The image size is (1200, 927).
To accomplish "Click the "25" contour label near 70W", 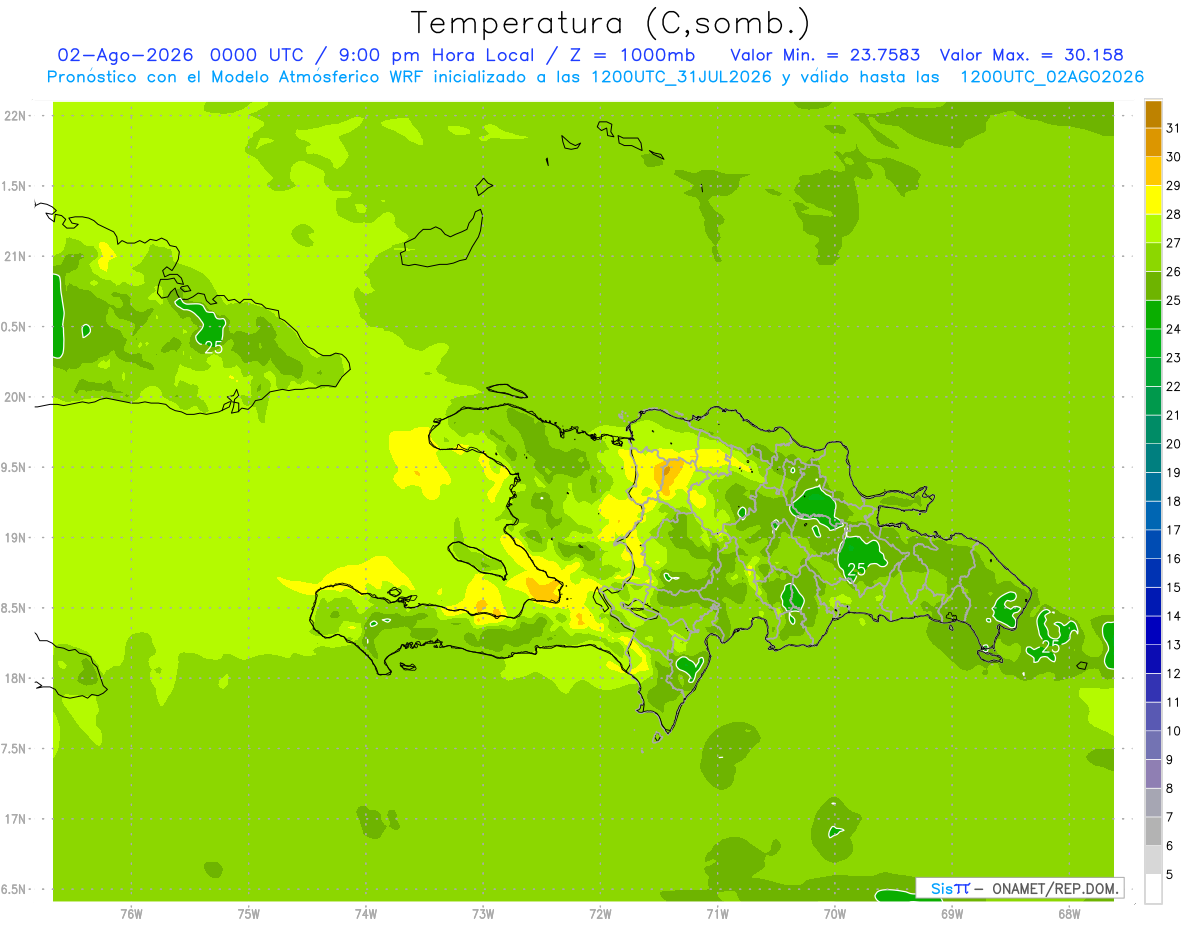I will 856,569.
